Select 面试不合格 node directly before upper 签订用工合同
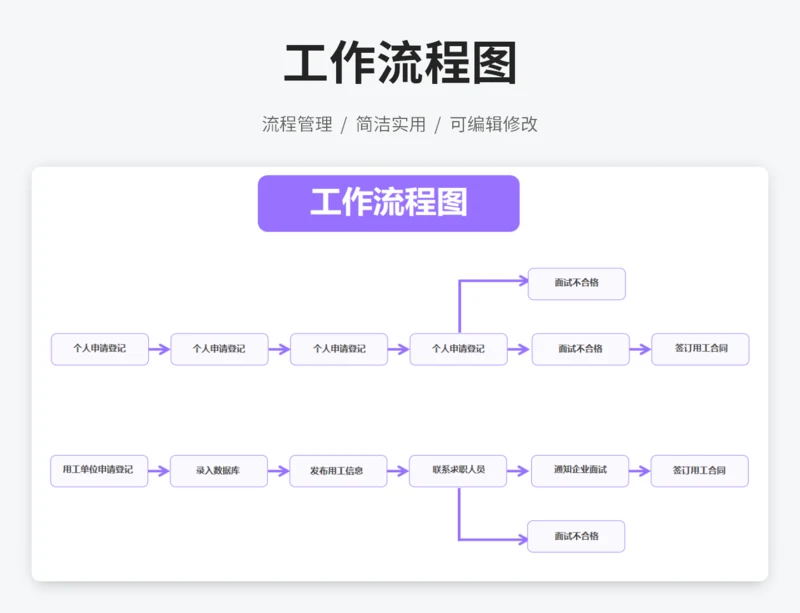The image size is (800, 613). [x=581, y=349]
